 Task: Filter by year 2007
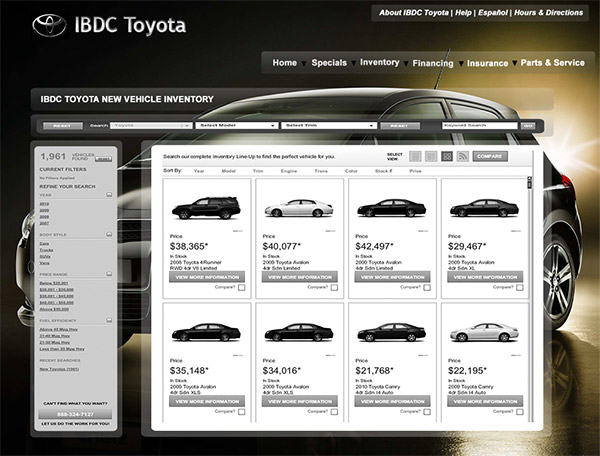pos(44,223)
